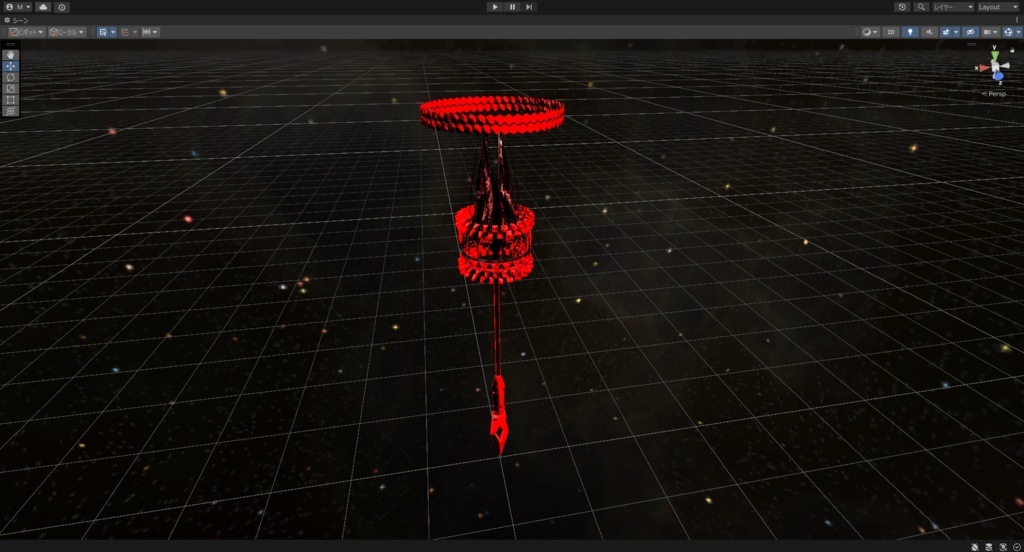Toggle grid visibility button
1024x552 pixels.
103,32
